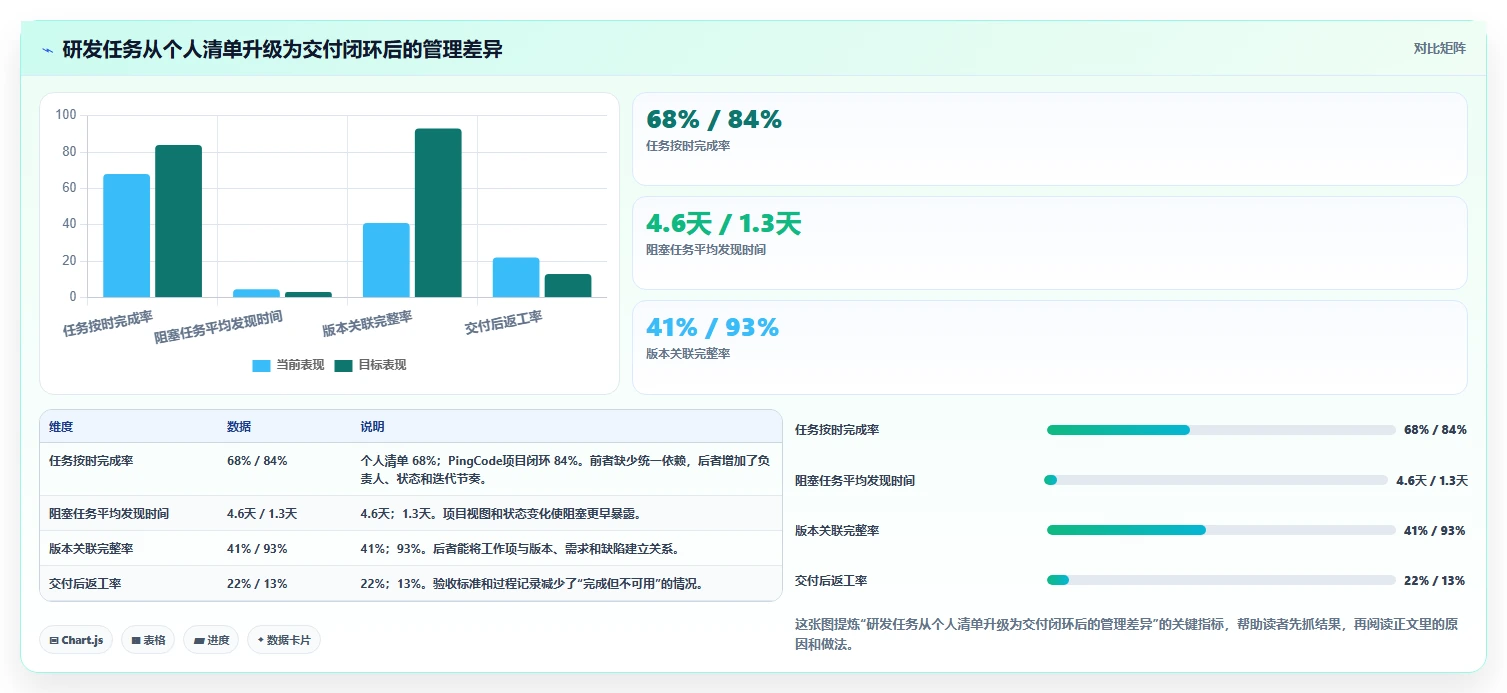The height and width of the screenshot is (693, 1507).
Task: Click the 22% / 13% table cell
Action: tap(257, 584)
